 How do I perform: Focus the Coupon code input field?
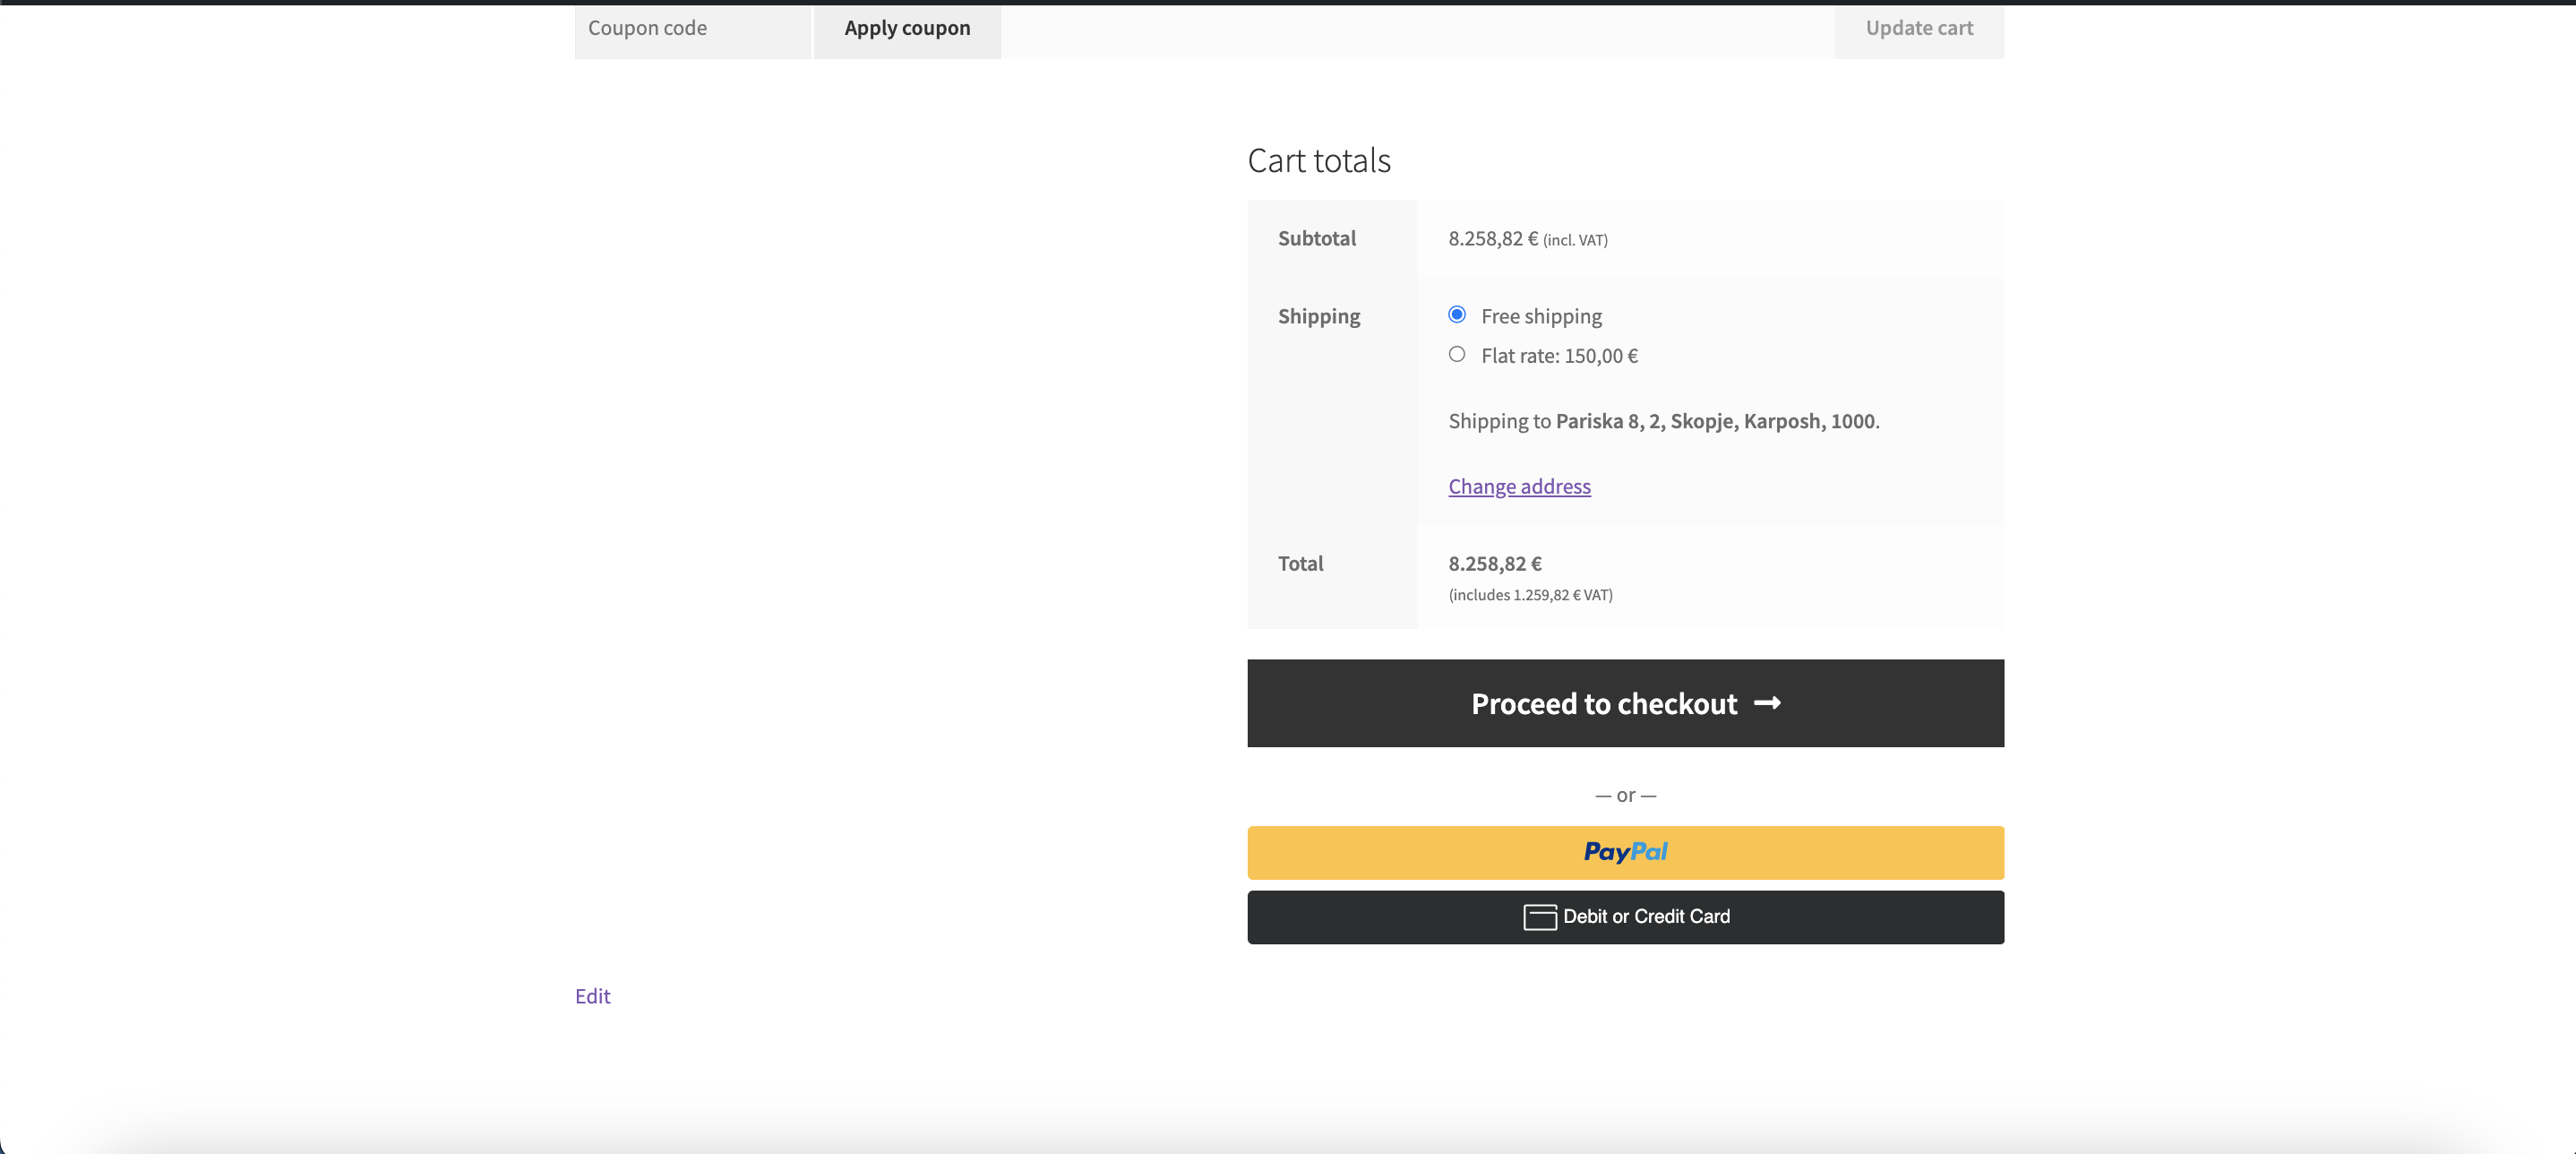click(692, 29)
